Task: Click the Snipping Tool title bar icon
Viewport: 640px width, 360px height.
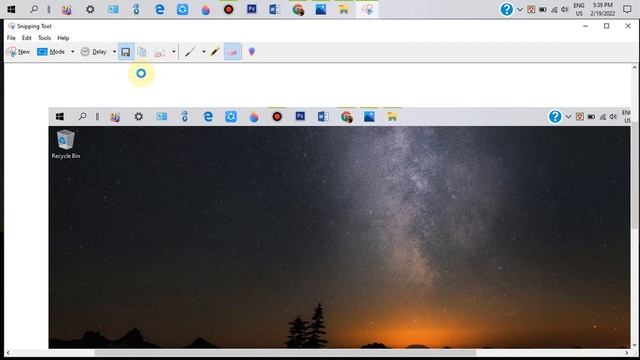Action: coord(11,26)
